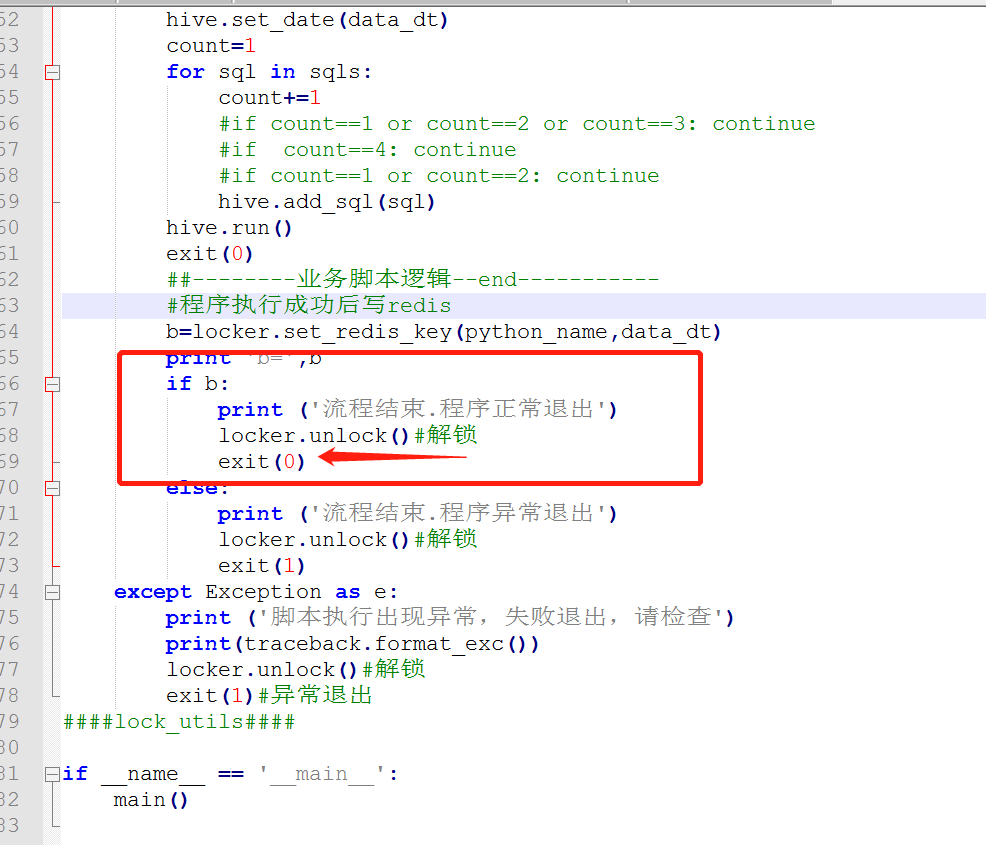Click 'exit(0)' below hive.run()
Screen dimensions: 986x845
209,254
